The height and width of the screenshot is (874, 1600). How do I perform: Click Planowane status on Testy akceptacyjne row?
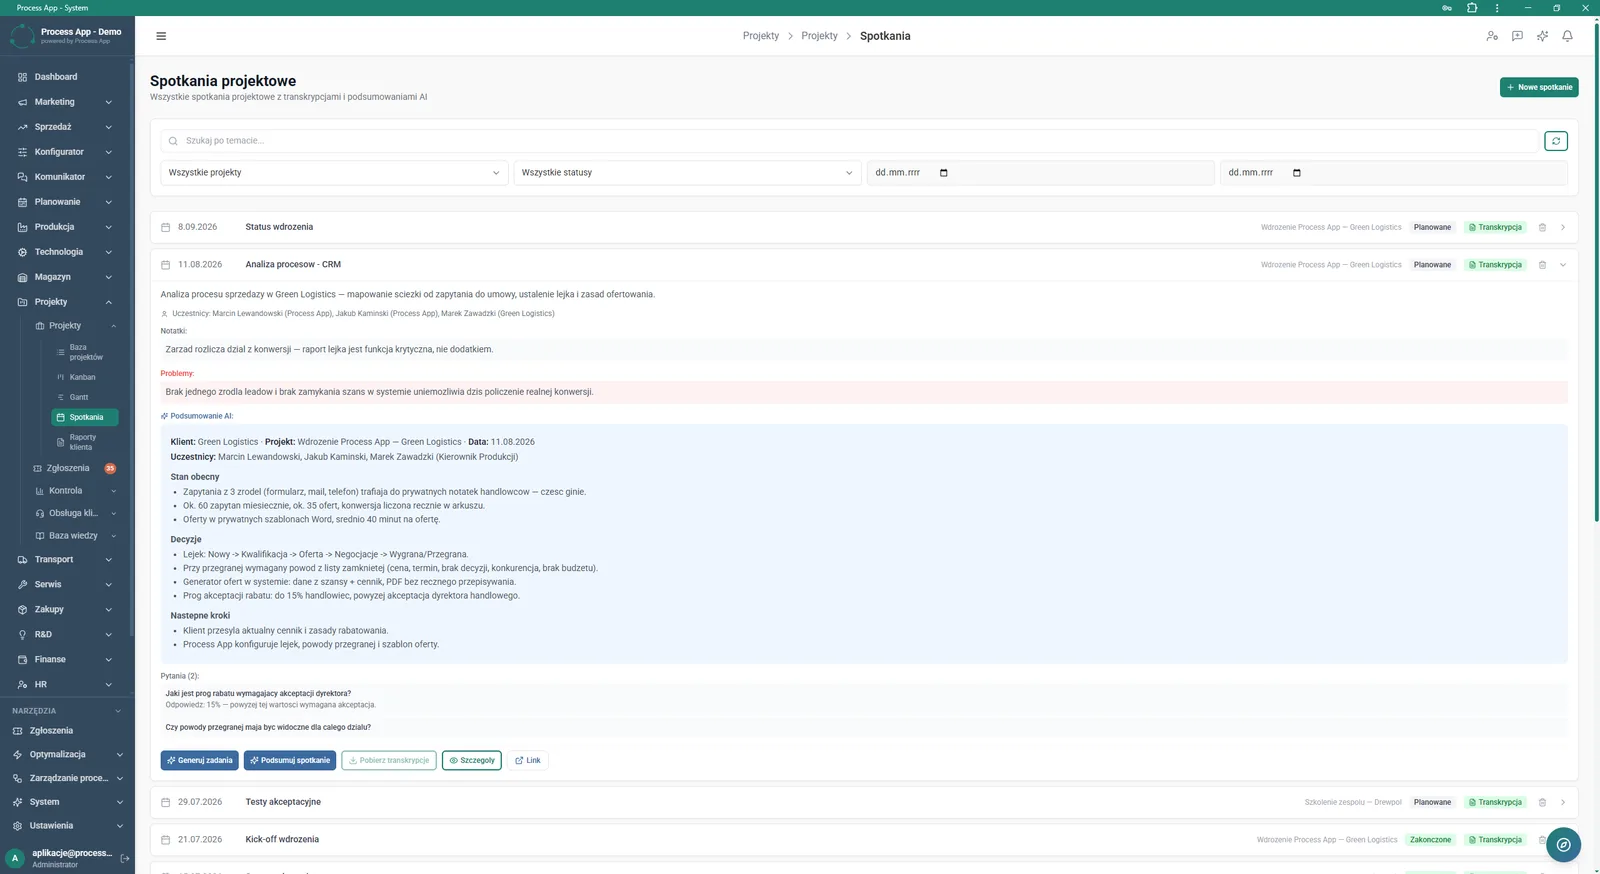[1432, 802]
